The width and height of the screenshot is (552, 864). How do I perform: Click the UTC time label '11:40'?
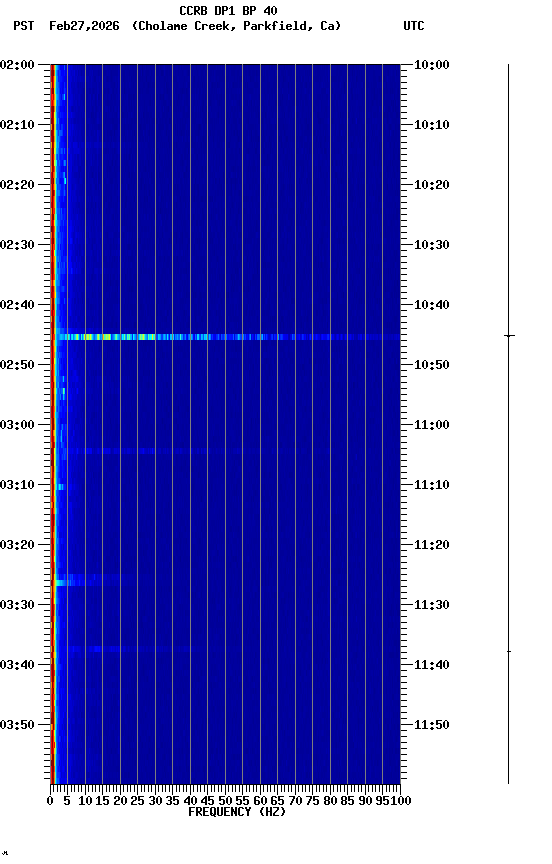432,665
